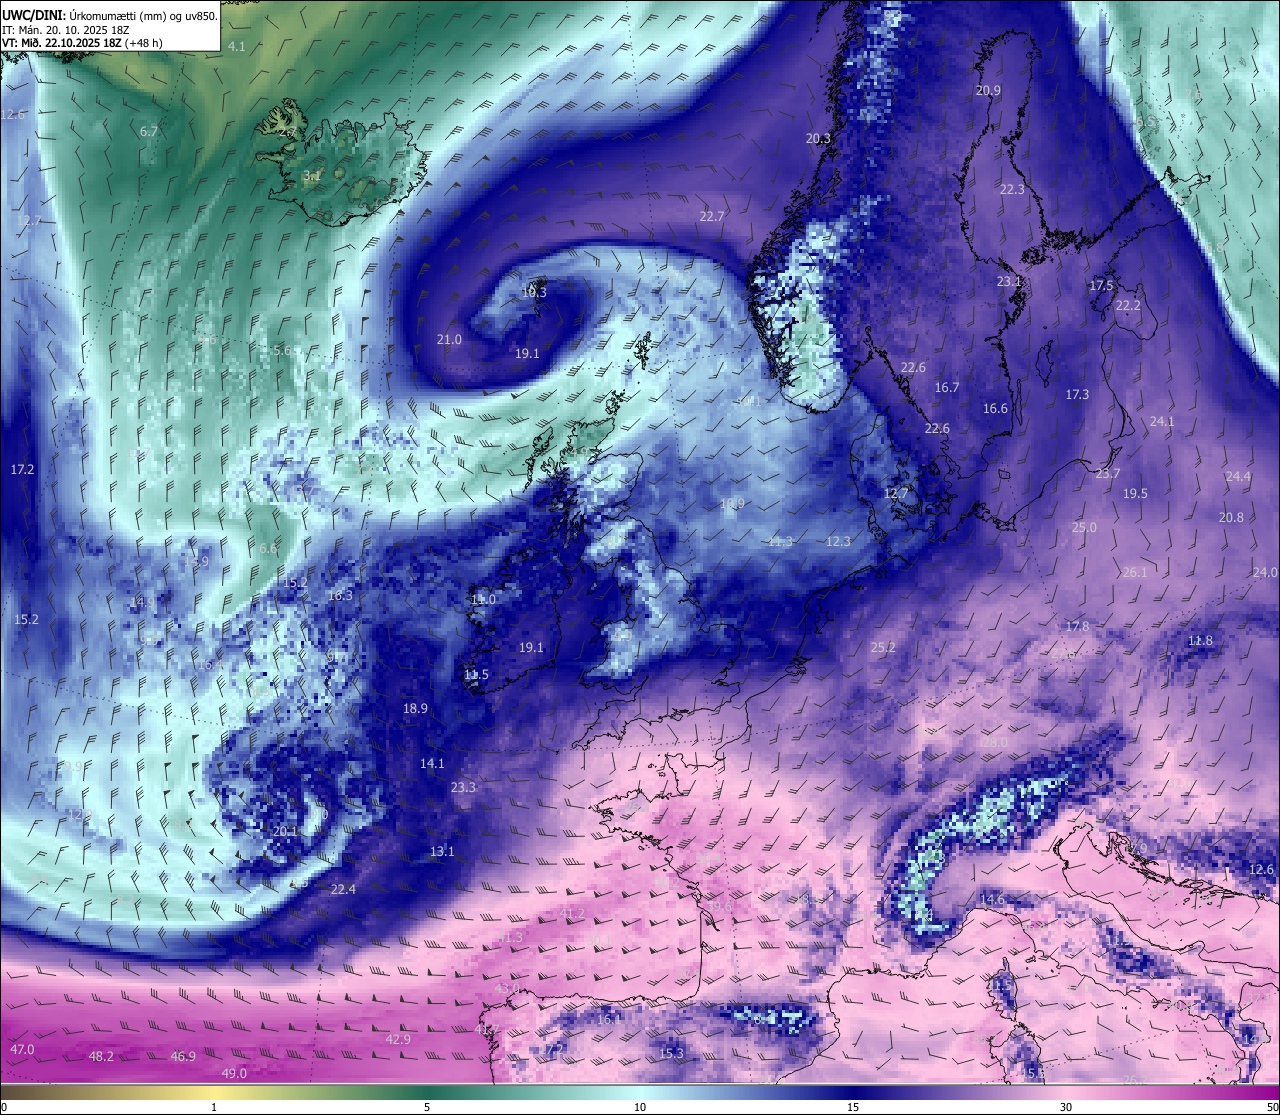Click the map value '11.8'
This screenshot has width=1280, height=1115.
1200,640
